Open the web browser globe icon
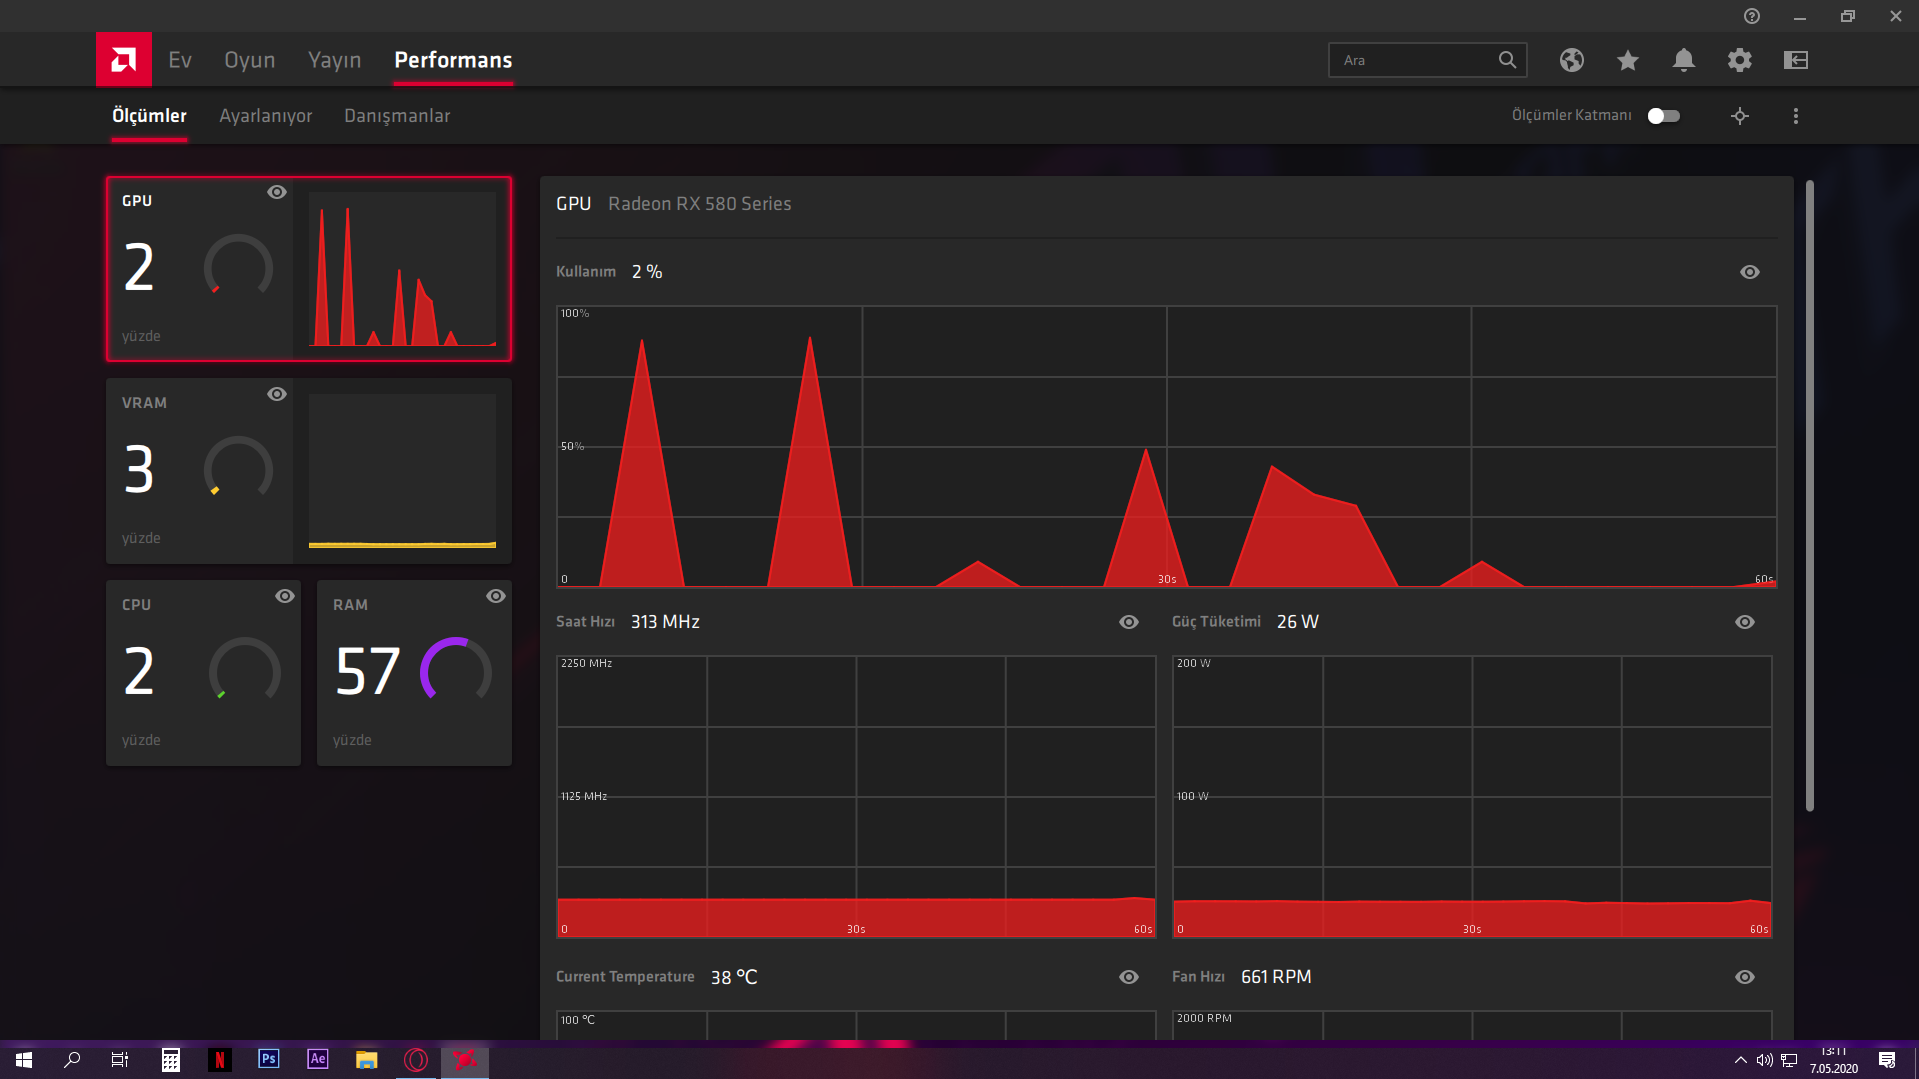1919x1079 pixels. (x=1571, y=60)
